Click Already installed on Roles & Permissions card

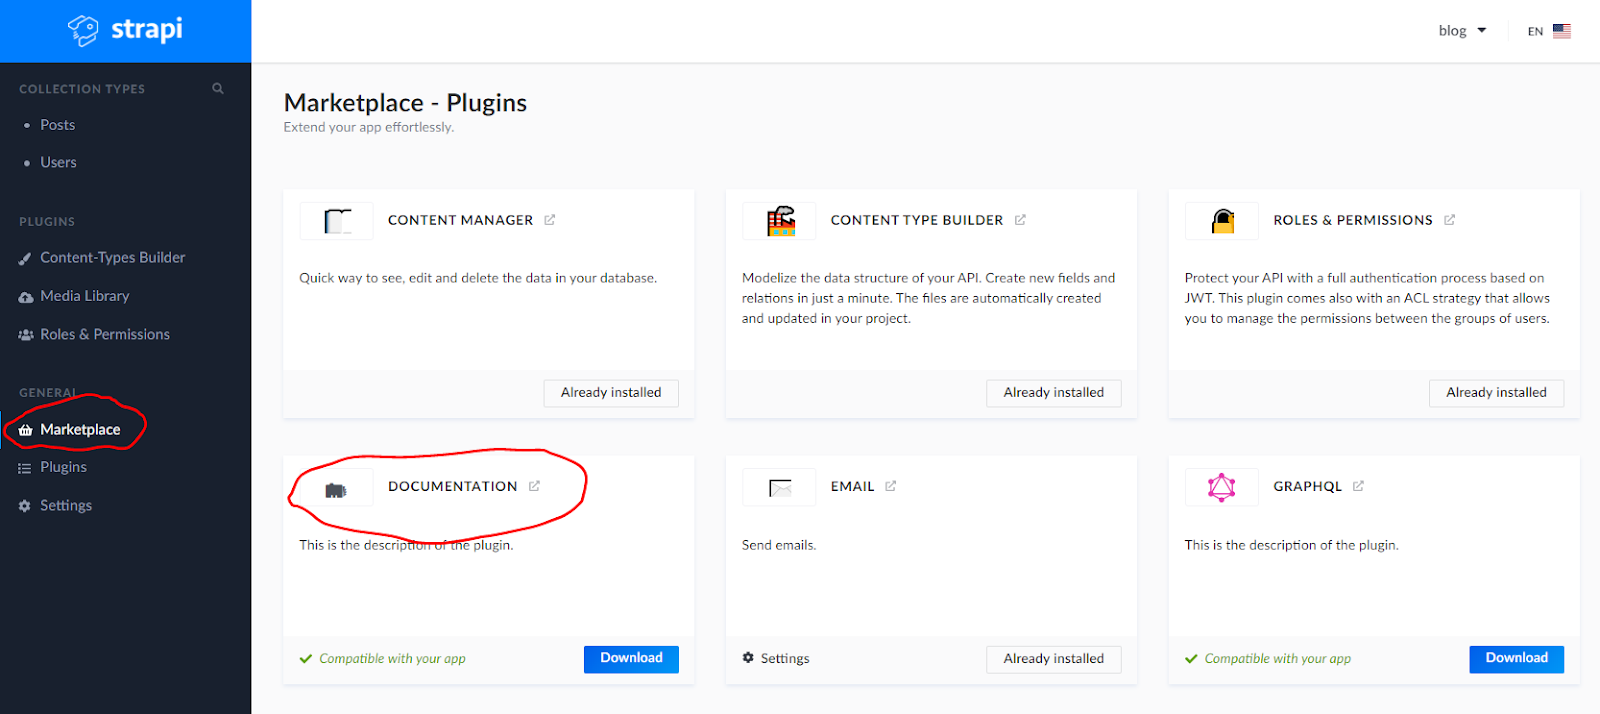coord(1496,393)
